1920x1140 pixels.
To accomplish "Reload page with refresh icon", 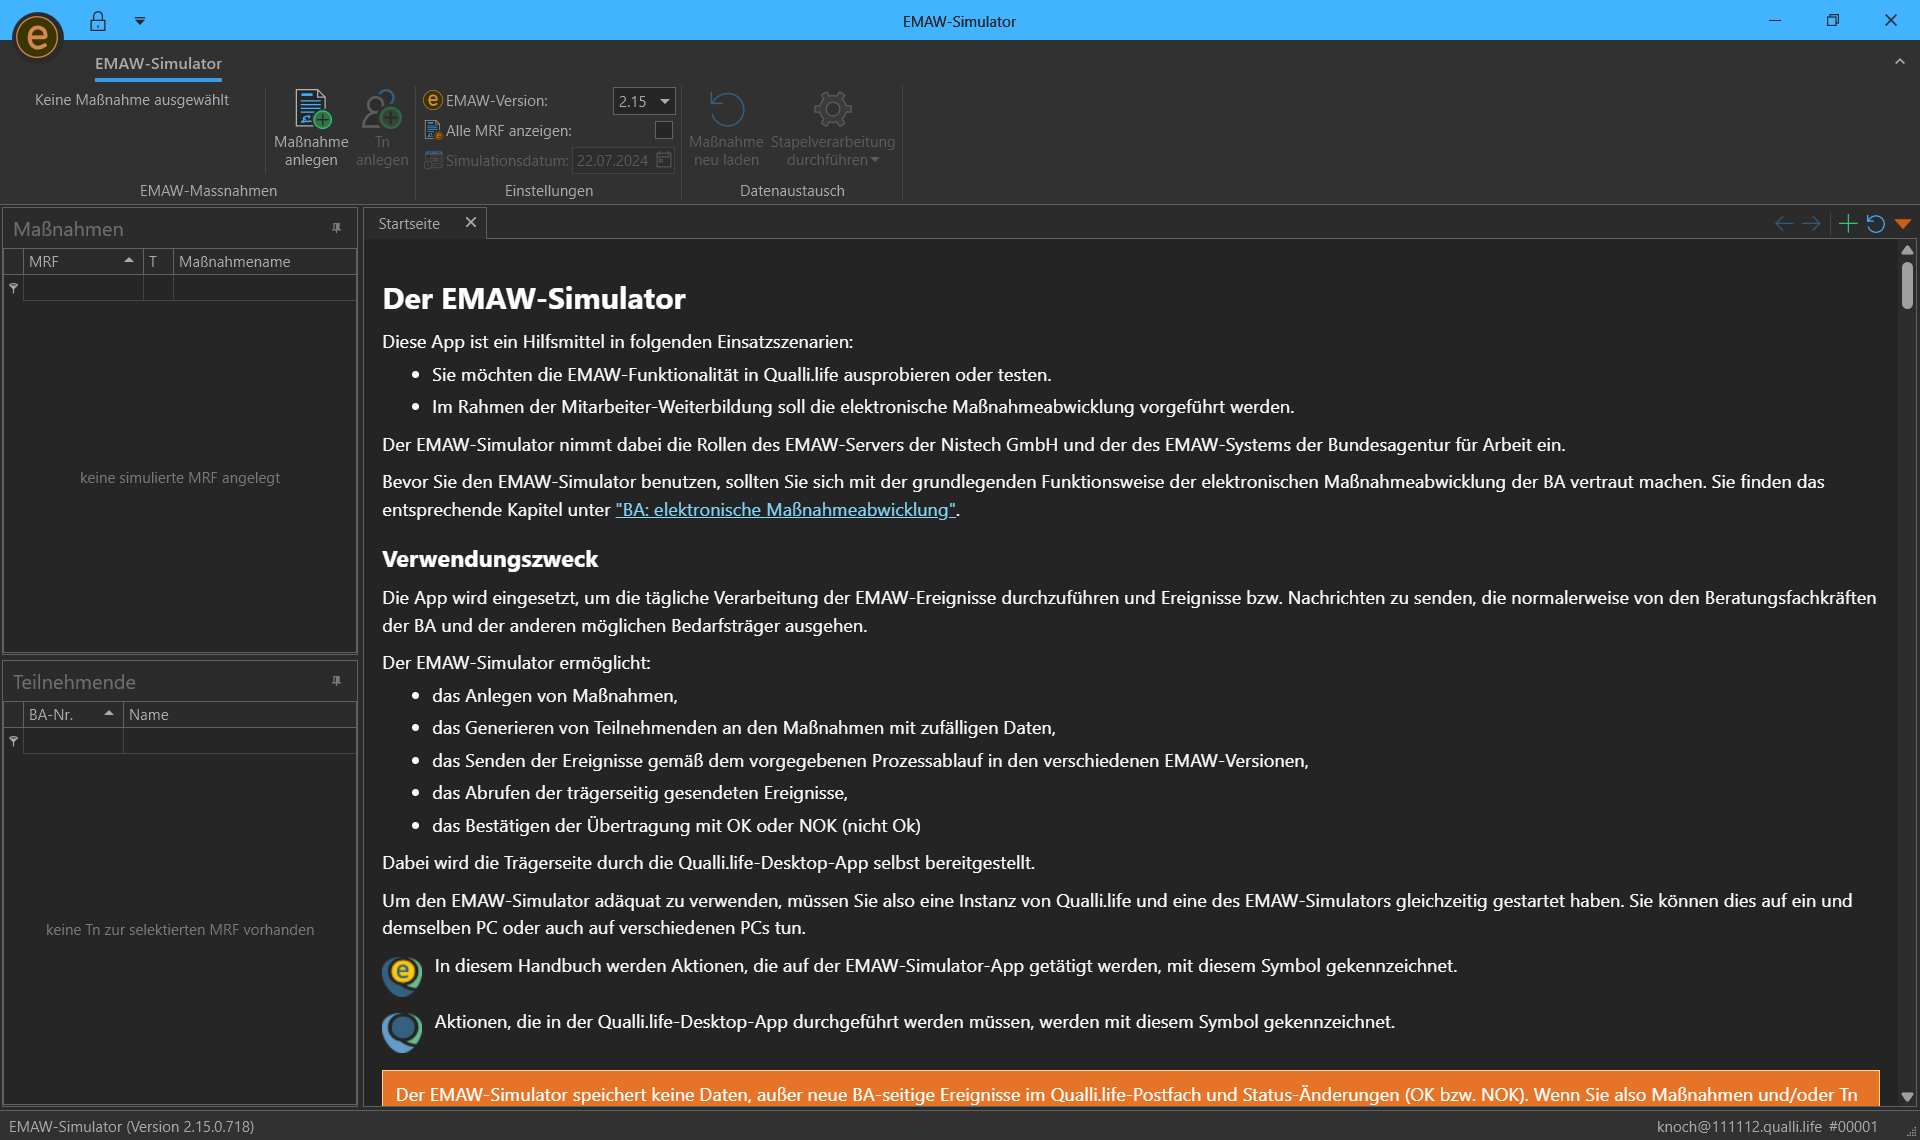I will 1876,224.
